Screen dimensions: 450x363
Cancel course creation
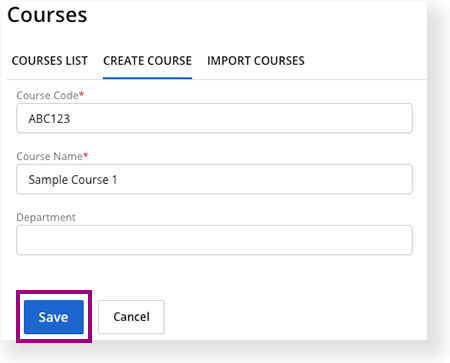pyautogui.click(x=131, y=317)
